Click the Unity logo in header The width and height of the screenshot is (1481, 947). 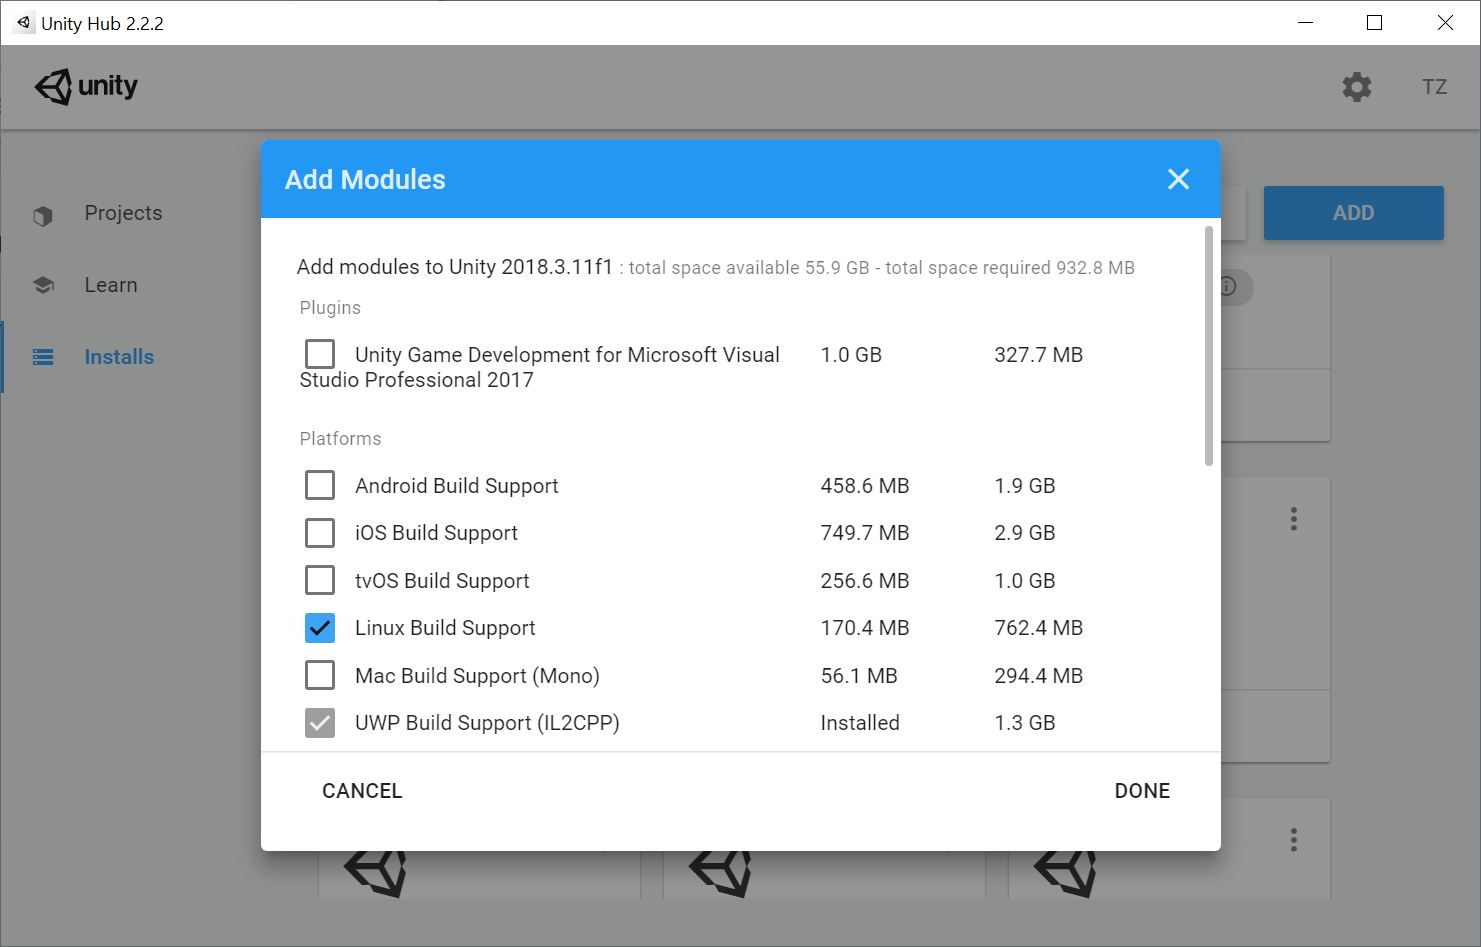(86, 87)
